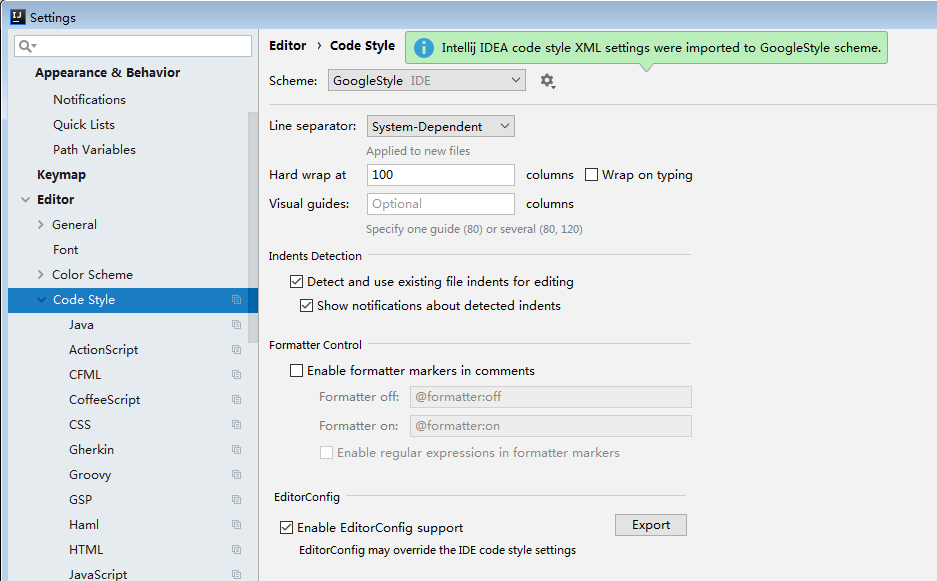Screen dimensions: 937x581
Task: Click the Editor breadcrumb link
Action: 288,46
